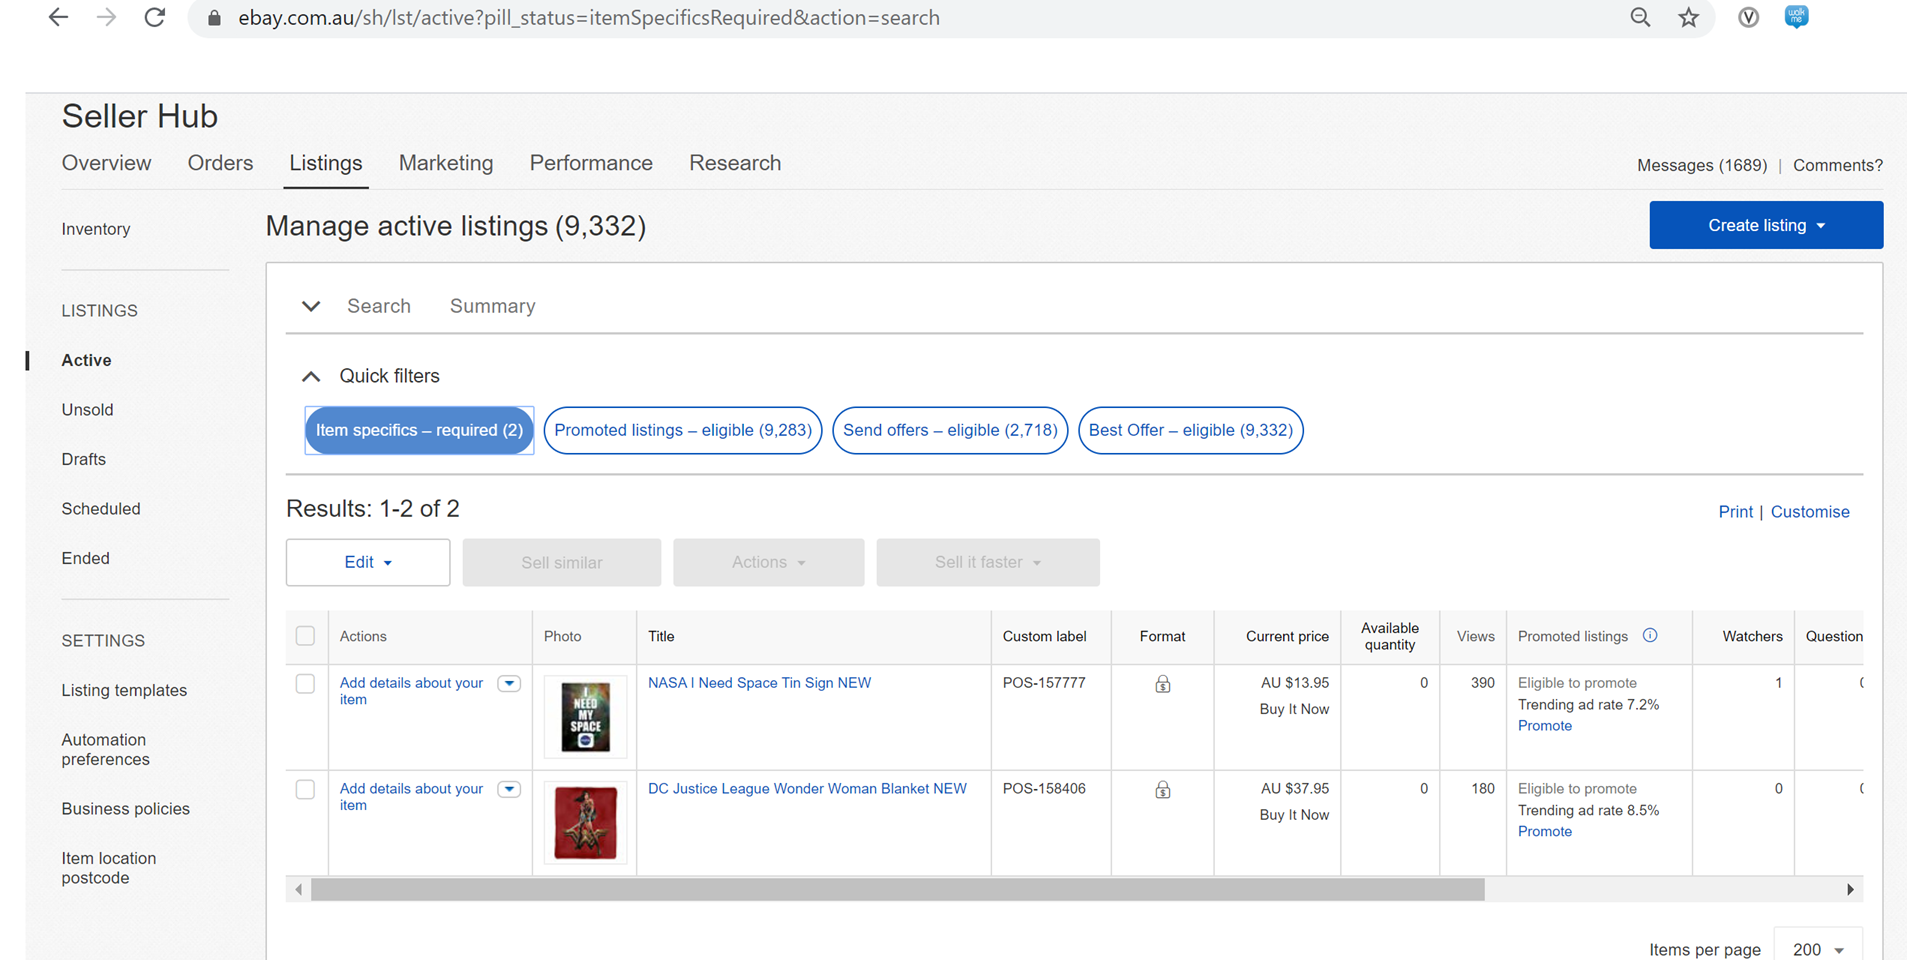Apply Send offers – eligible filter
This screenshot has width=1907, height=960.
tap(950, 430)
